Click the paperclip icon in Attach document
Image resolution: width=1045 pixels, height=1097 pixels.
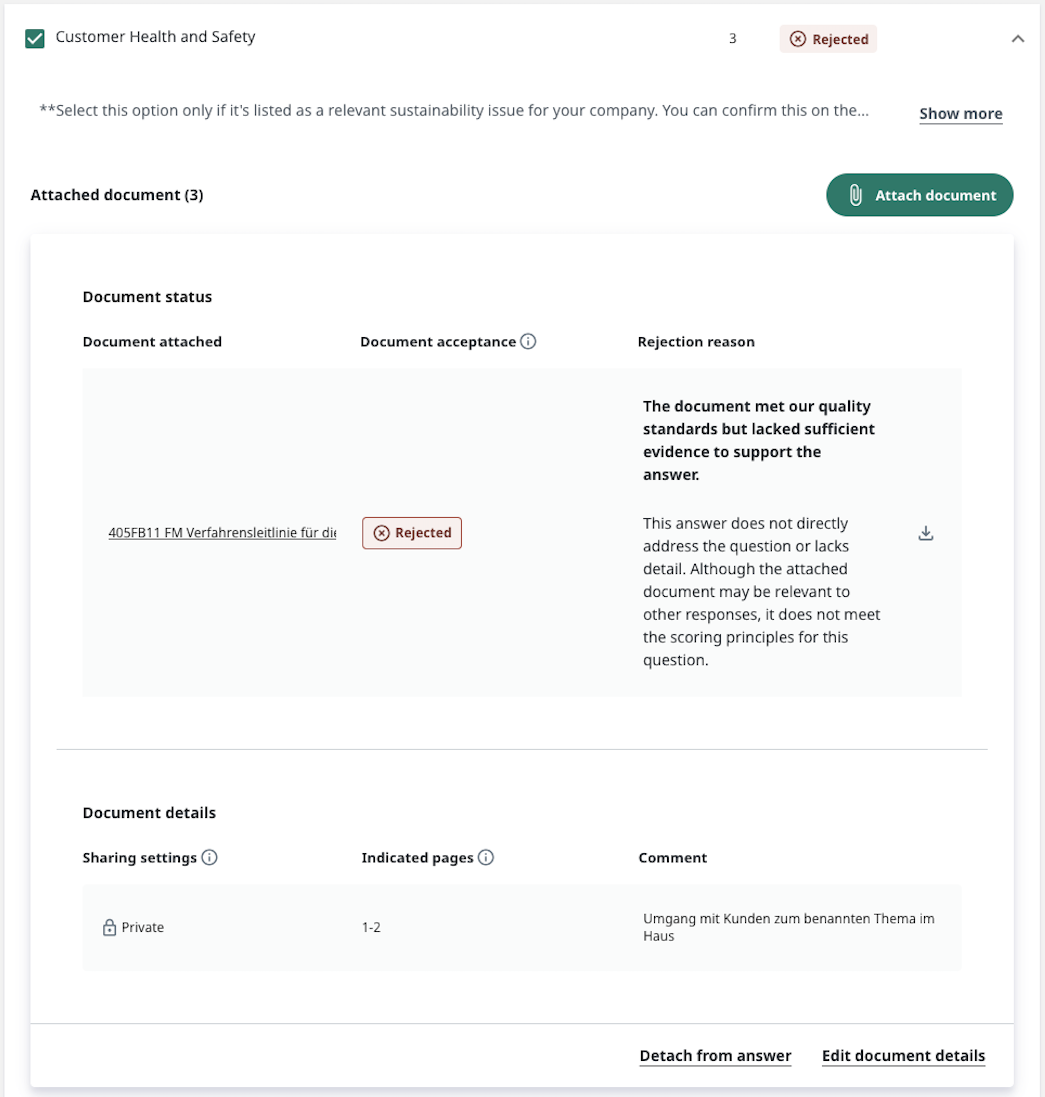point(855,195)
